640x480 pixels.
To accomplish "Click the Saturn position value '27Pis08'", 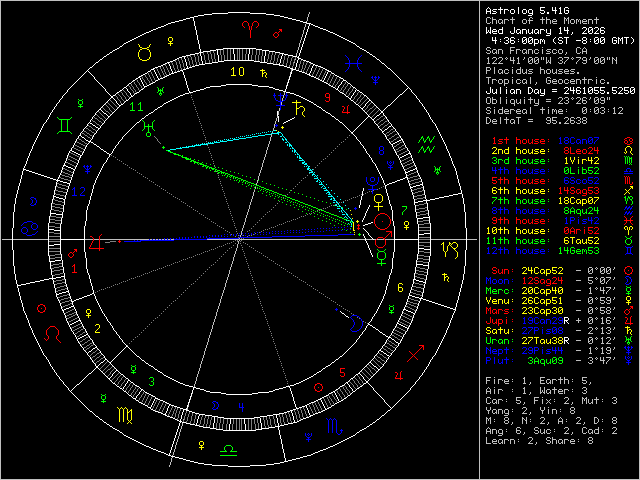I will point(542,331).
